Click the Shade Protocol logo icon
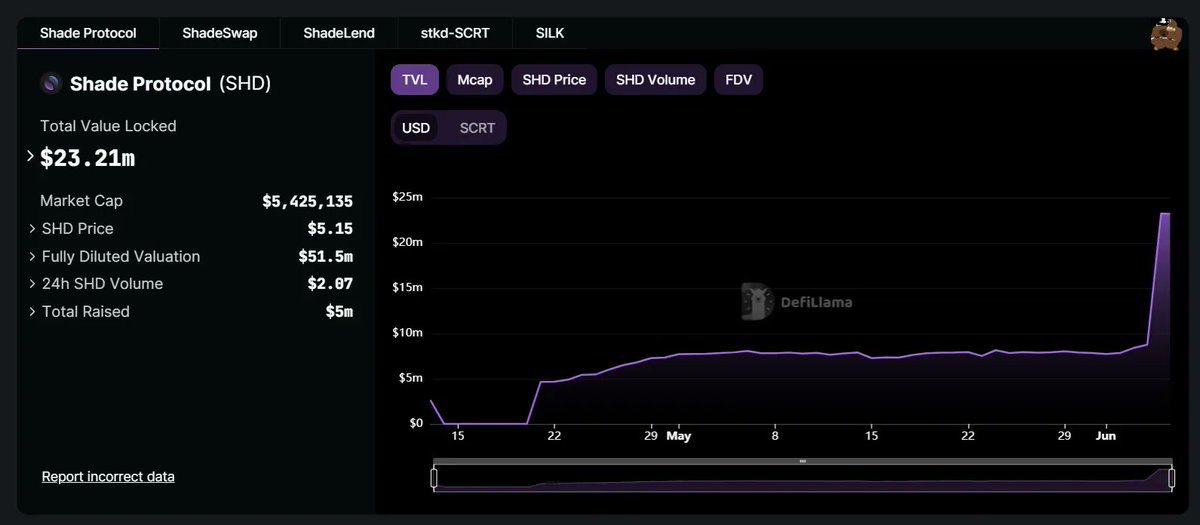 tap(51, 84)
